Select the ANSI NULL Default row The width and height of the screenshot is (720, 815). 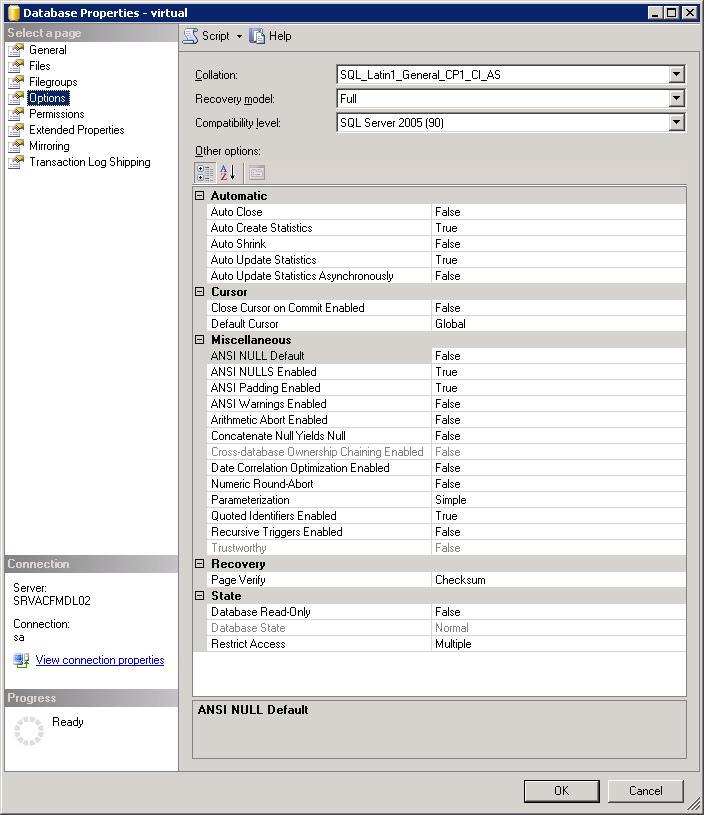click(447, 356)
